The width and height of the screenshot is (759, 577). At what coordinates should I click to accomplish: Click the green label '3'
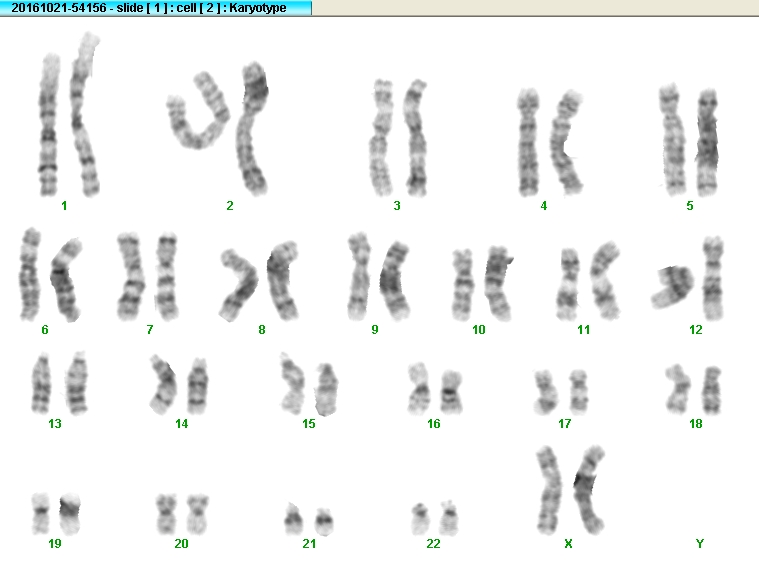coord(397,206)
